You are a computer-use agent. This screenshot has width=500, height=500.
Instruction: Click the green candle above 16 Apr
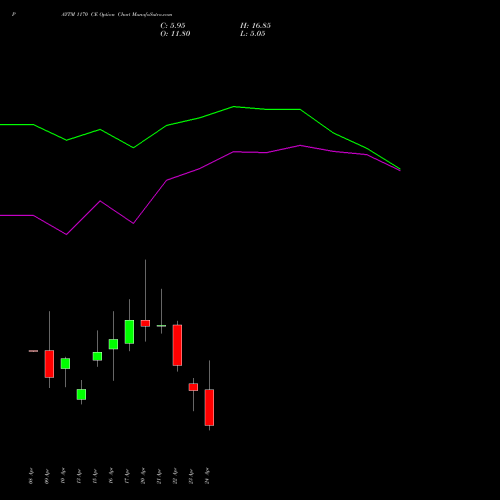tap(113, 344)
